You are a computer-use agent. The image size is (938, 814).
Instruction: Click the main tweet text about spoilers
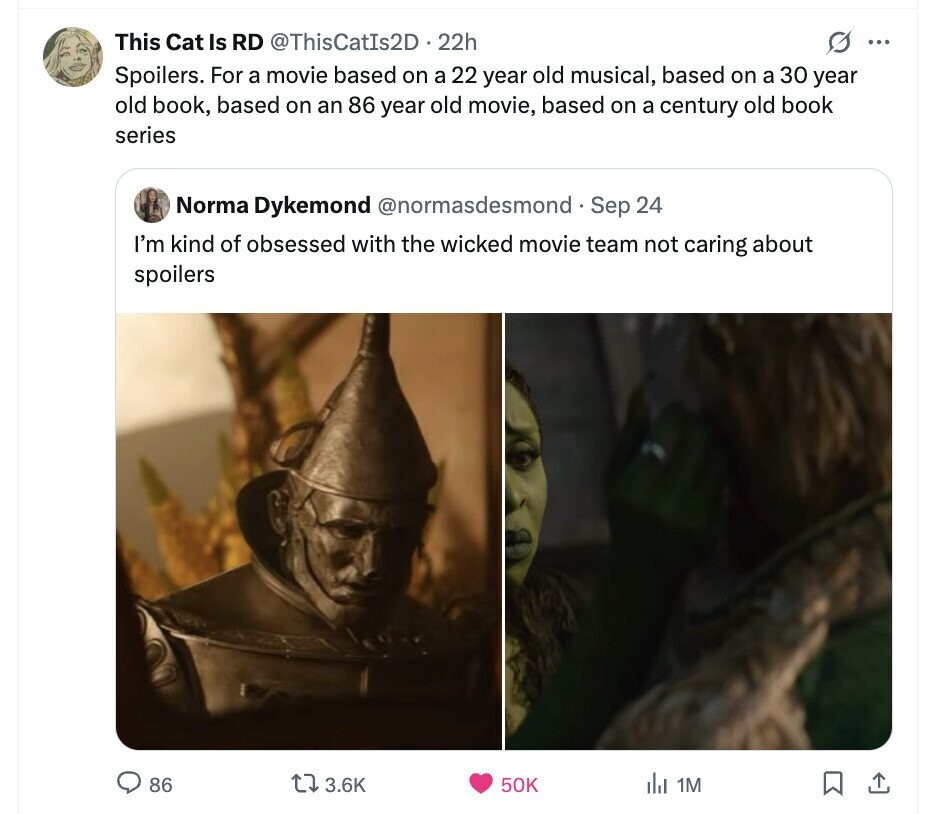pyautogui.click(x=486, y=104)
